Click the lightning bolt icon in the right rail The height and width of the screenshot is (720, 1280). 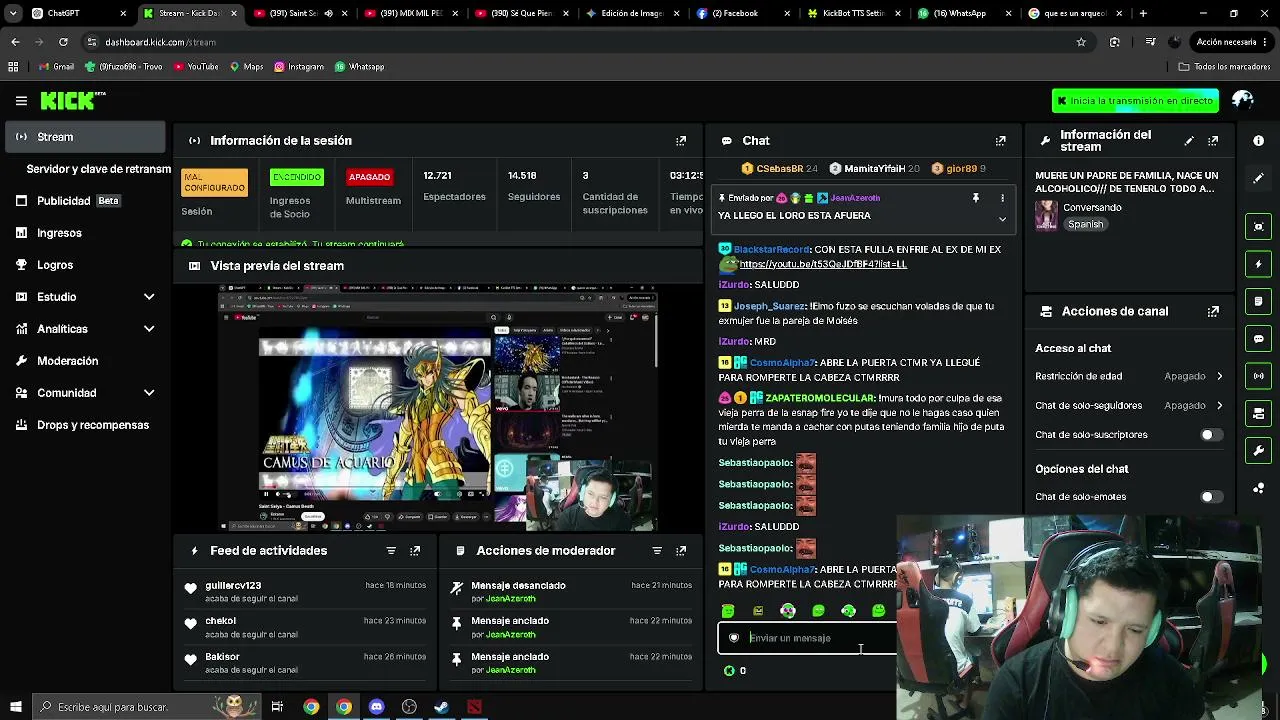pyautogui.click(x=1259, y=264)
